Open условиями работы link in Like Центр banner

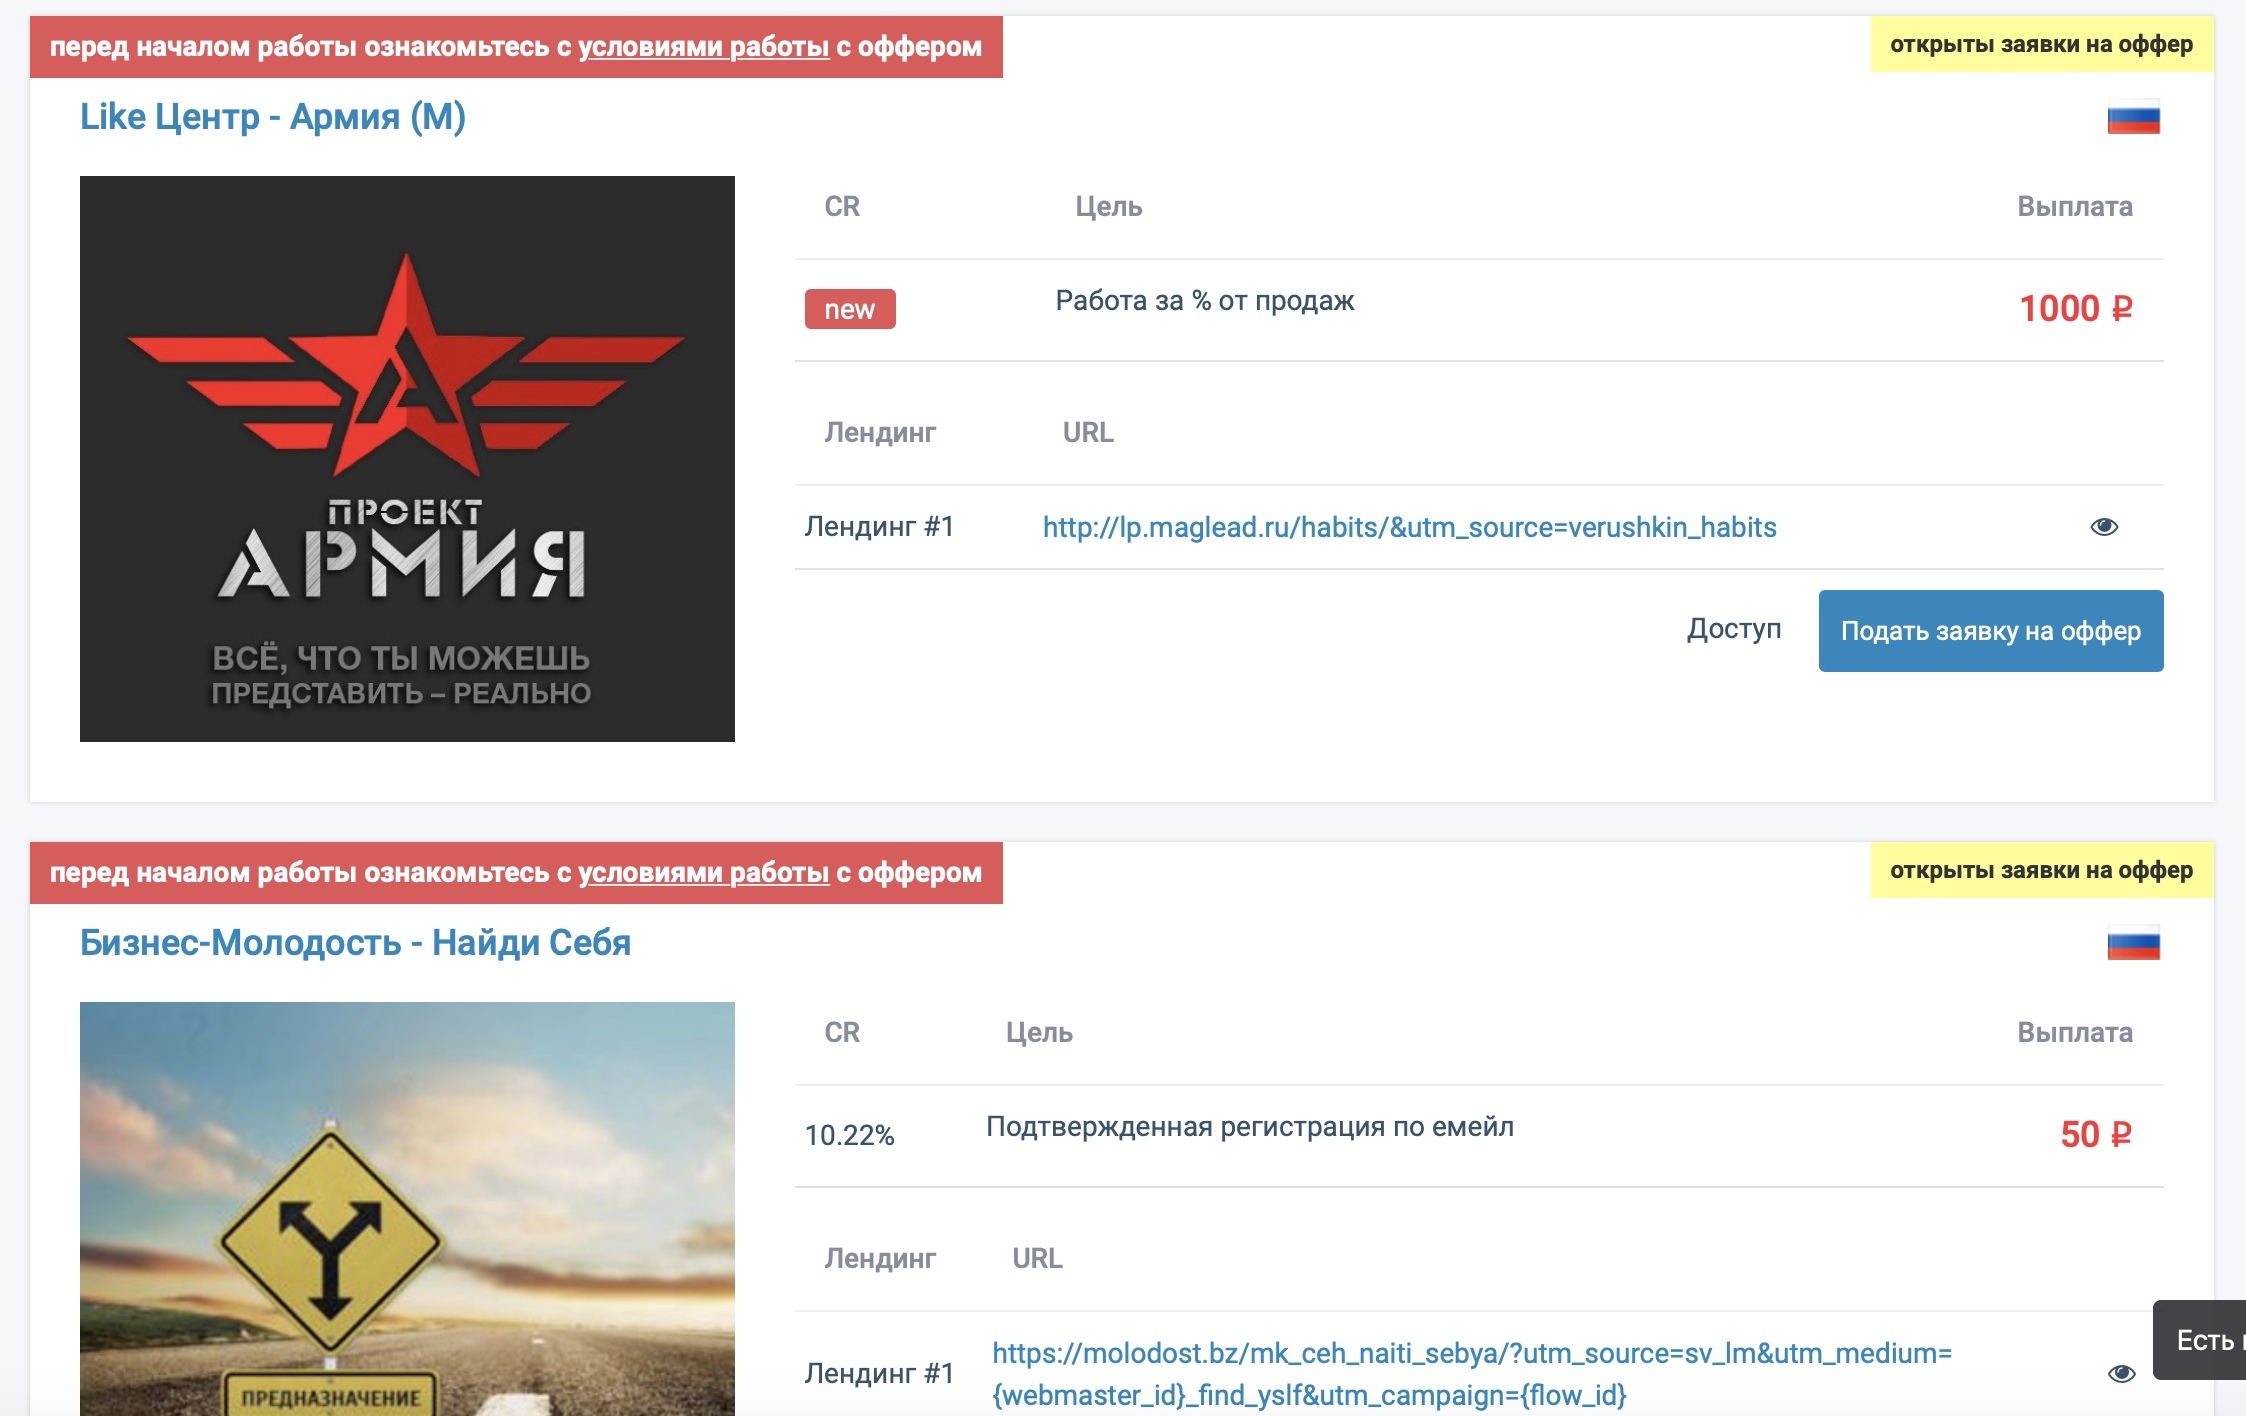[x=703, y=47]
